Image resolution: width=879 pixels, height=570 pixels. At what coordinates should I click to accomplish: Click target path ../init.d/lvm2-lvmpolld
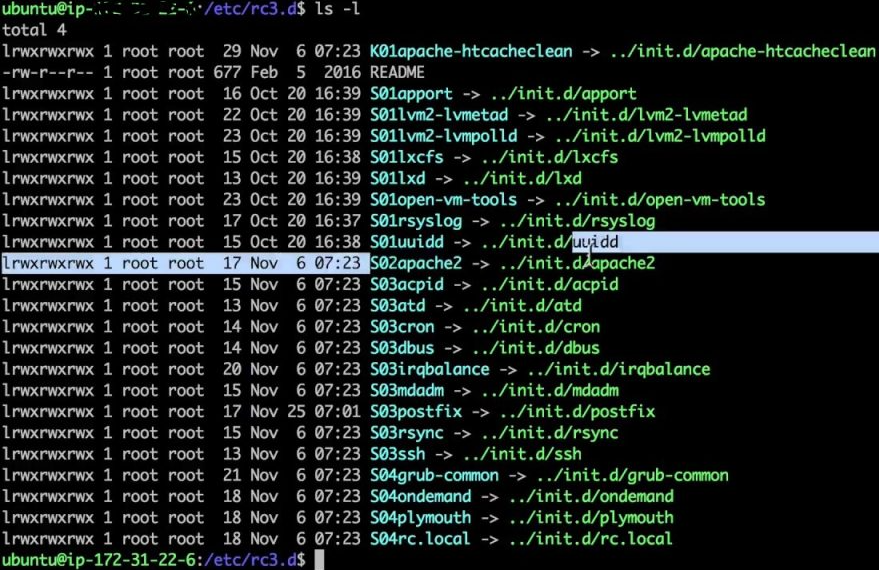click(x=660, y=137)
